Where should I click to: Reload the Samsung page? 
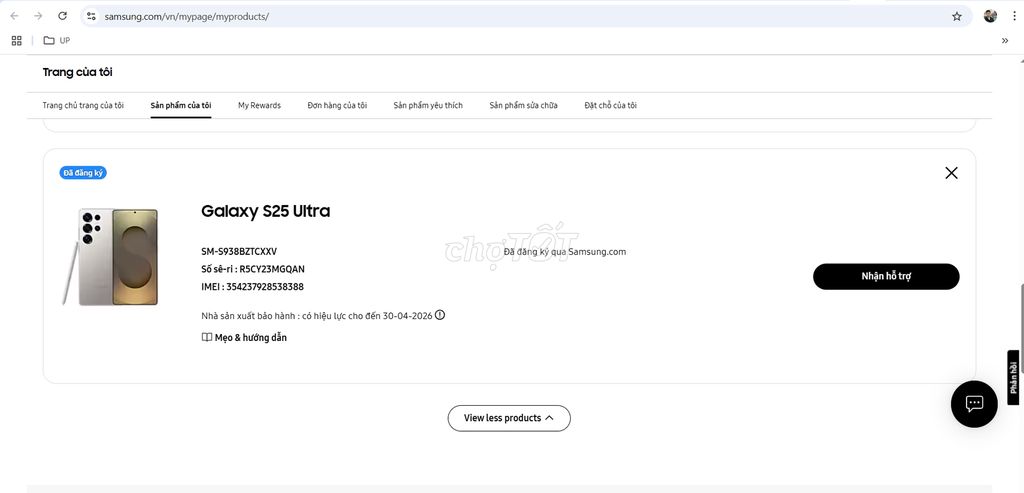pyautogui.click(x=62, y=16)
